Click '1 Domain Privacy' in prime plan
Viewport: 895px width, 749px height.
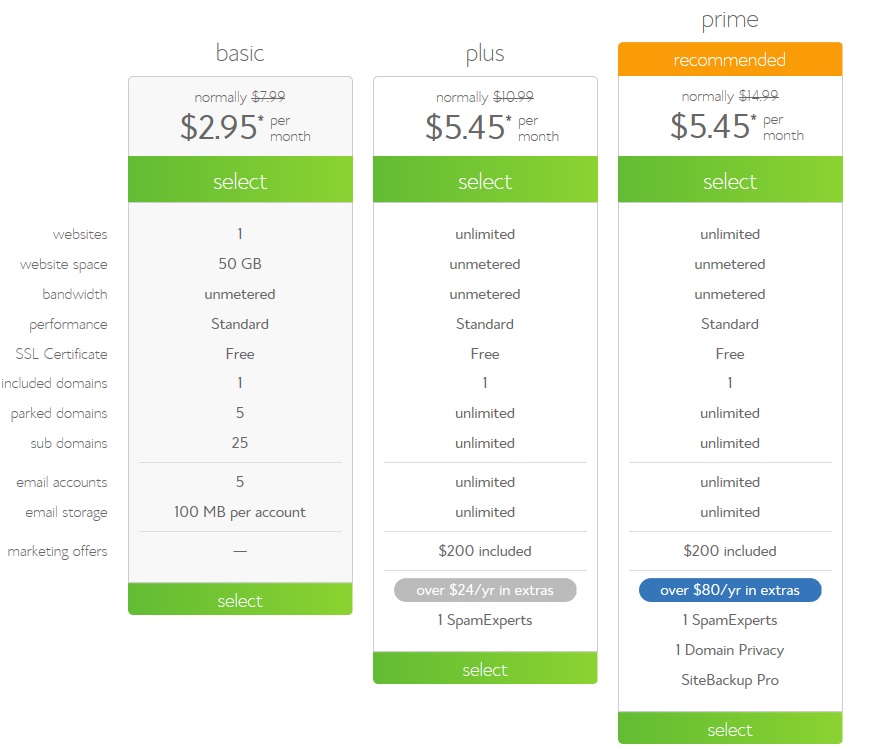tap(729, 650)
